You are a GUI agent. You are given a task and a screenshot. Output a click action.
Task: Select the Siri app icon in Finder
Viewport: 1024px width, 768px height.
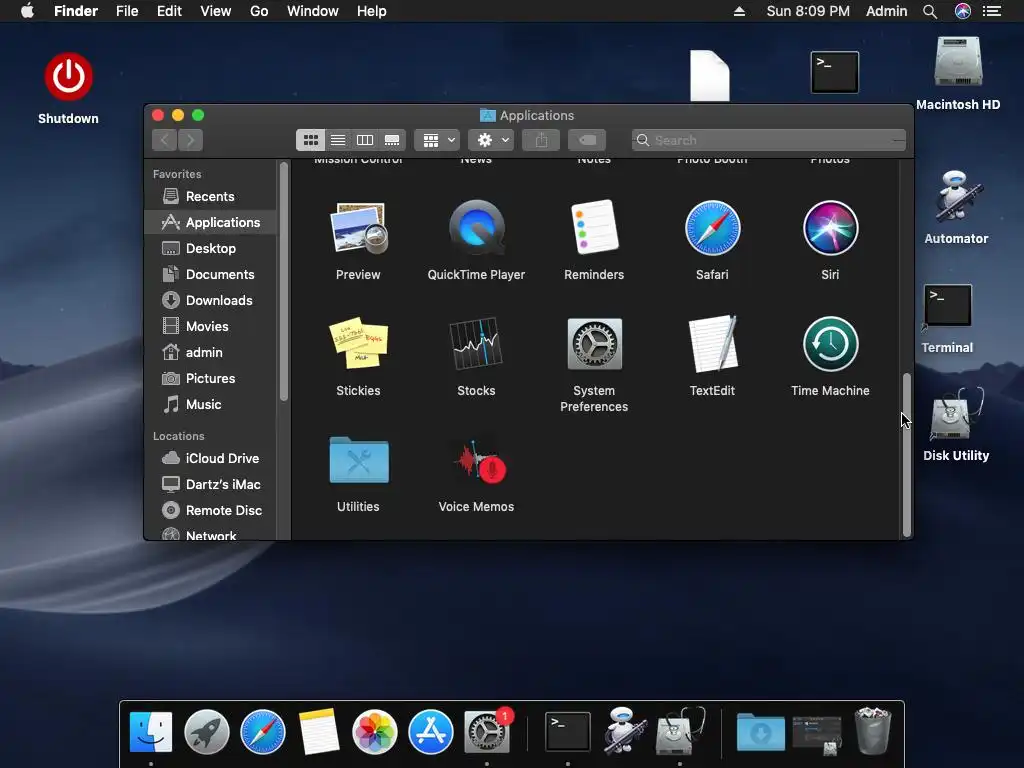tap(831, 228)
